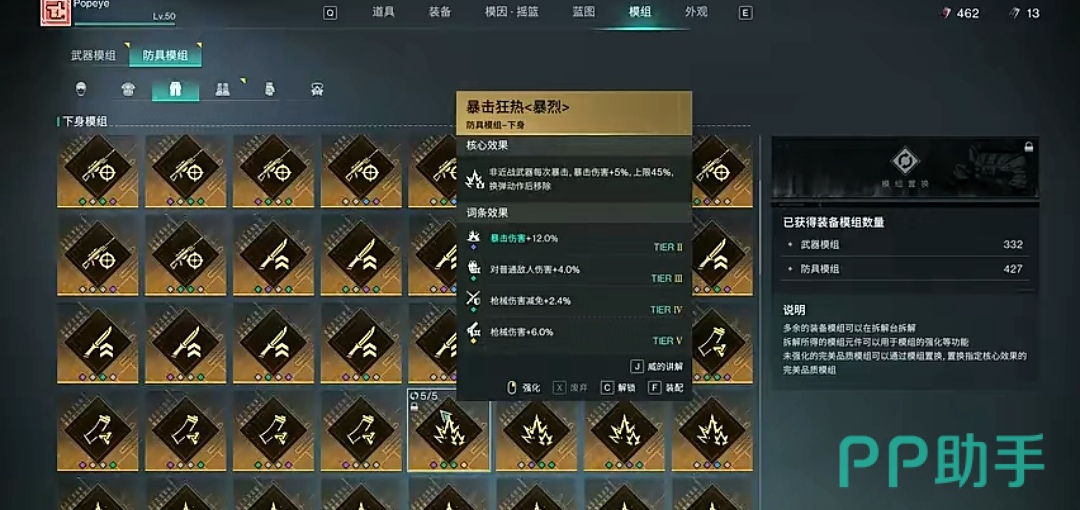
Task: Select the helmet slot filter icon
Action: pyautogui.click(x=81, y=89)
